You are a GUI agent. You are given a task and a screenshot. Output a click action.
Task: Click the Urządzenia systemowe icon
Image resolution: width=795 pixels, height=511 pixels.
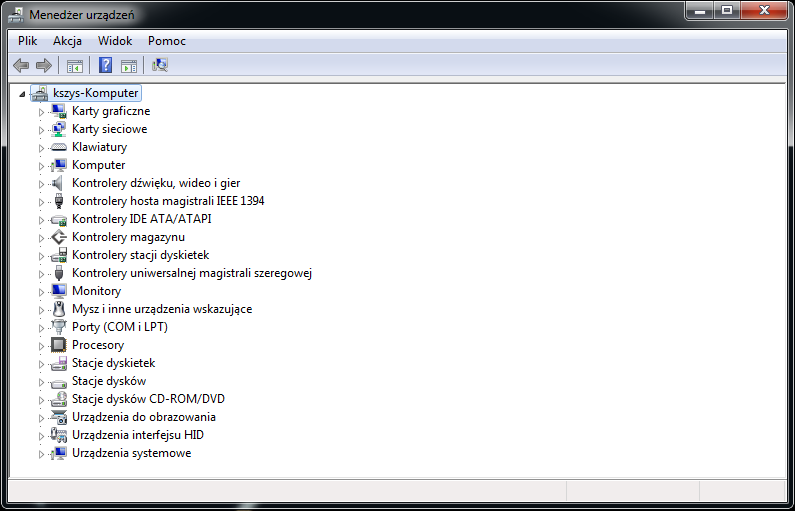click(x=59, y=453)
